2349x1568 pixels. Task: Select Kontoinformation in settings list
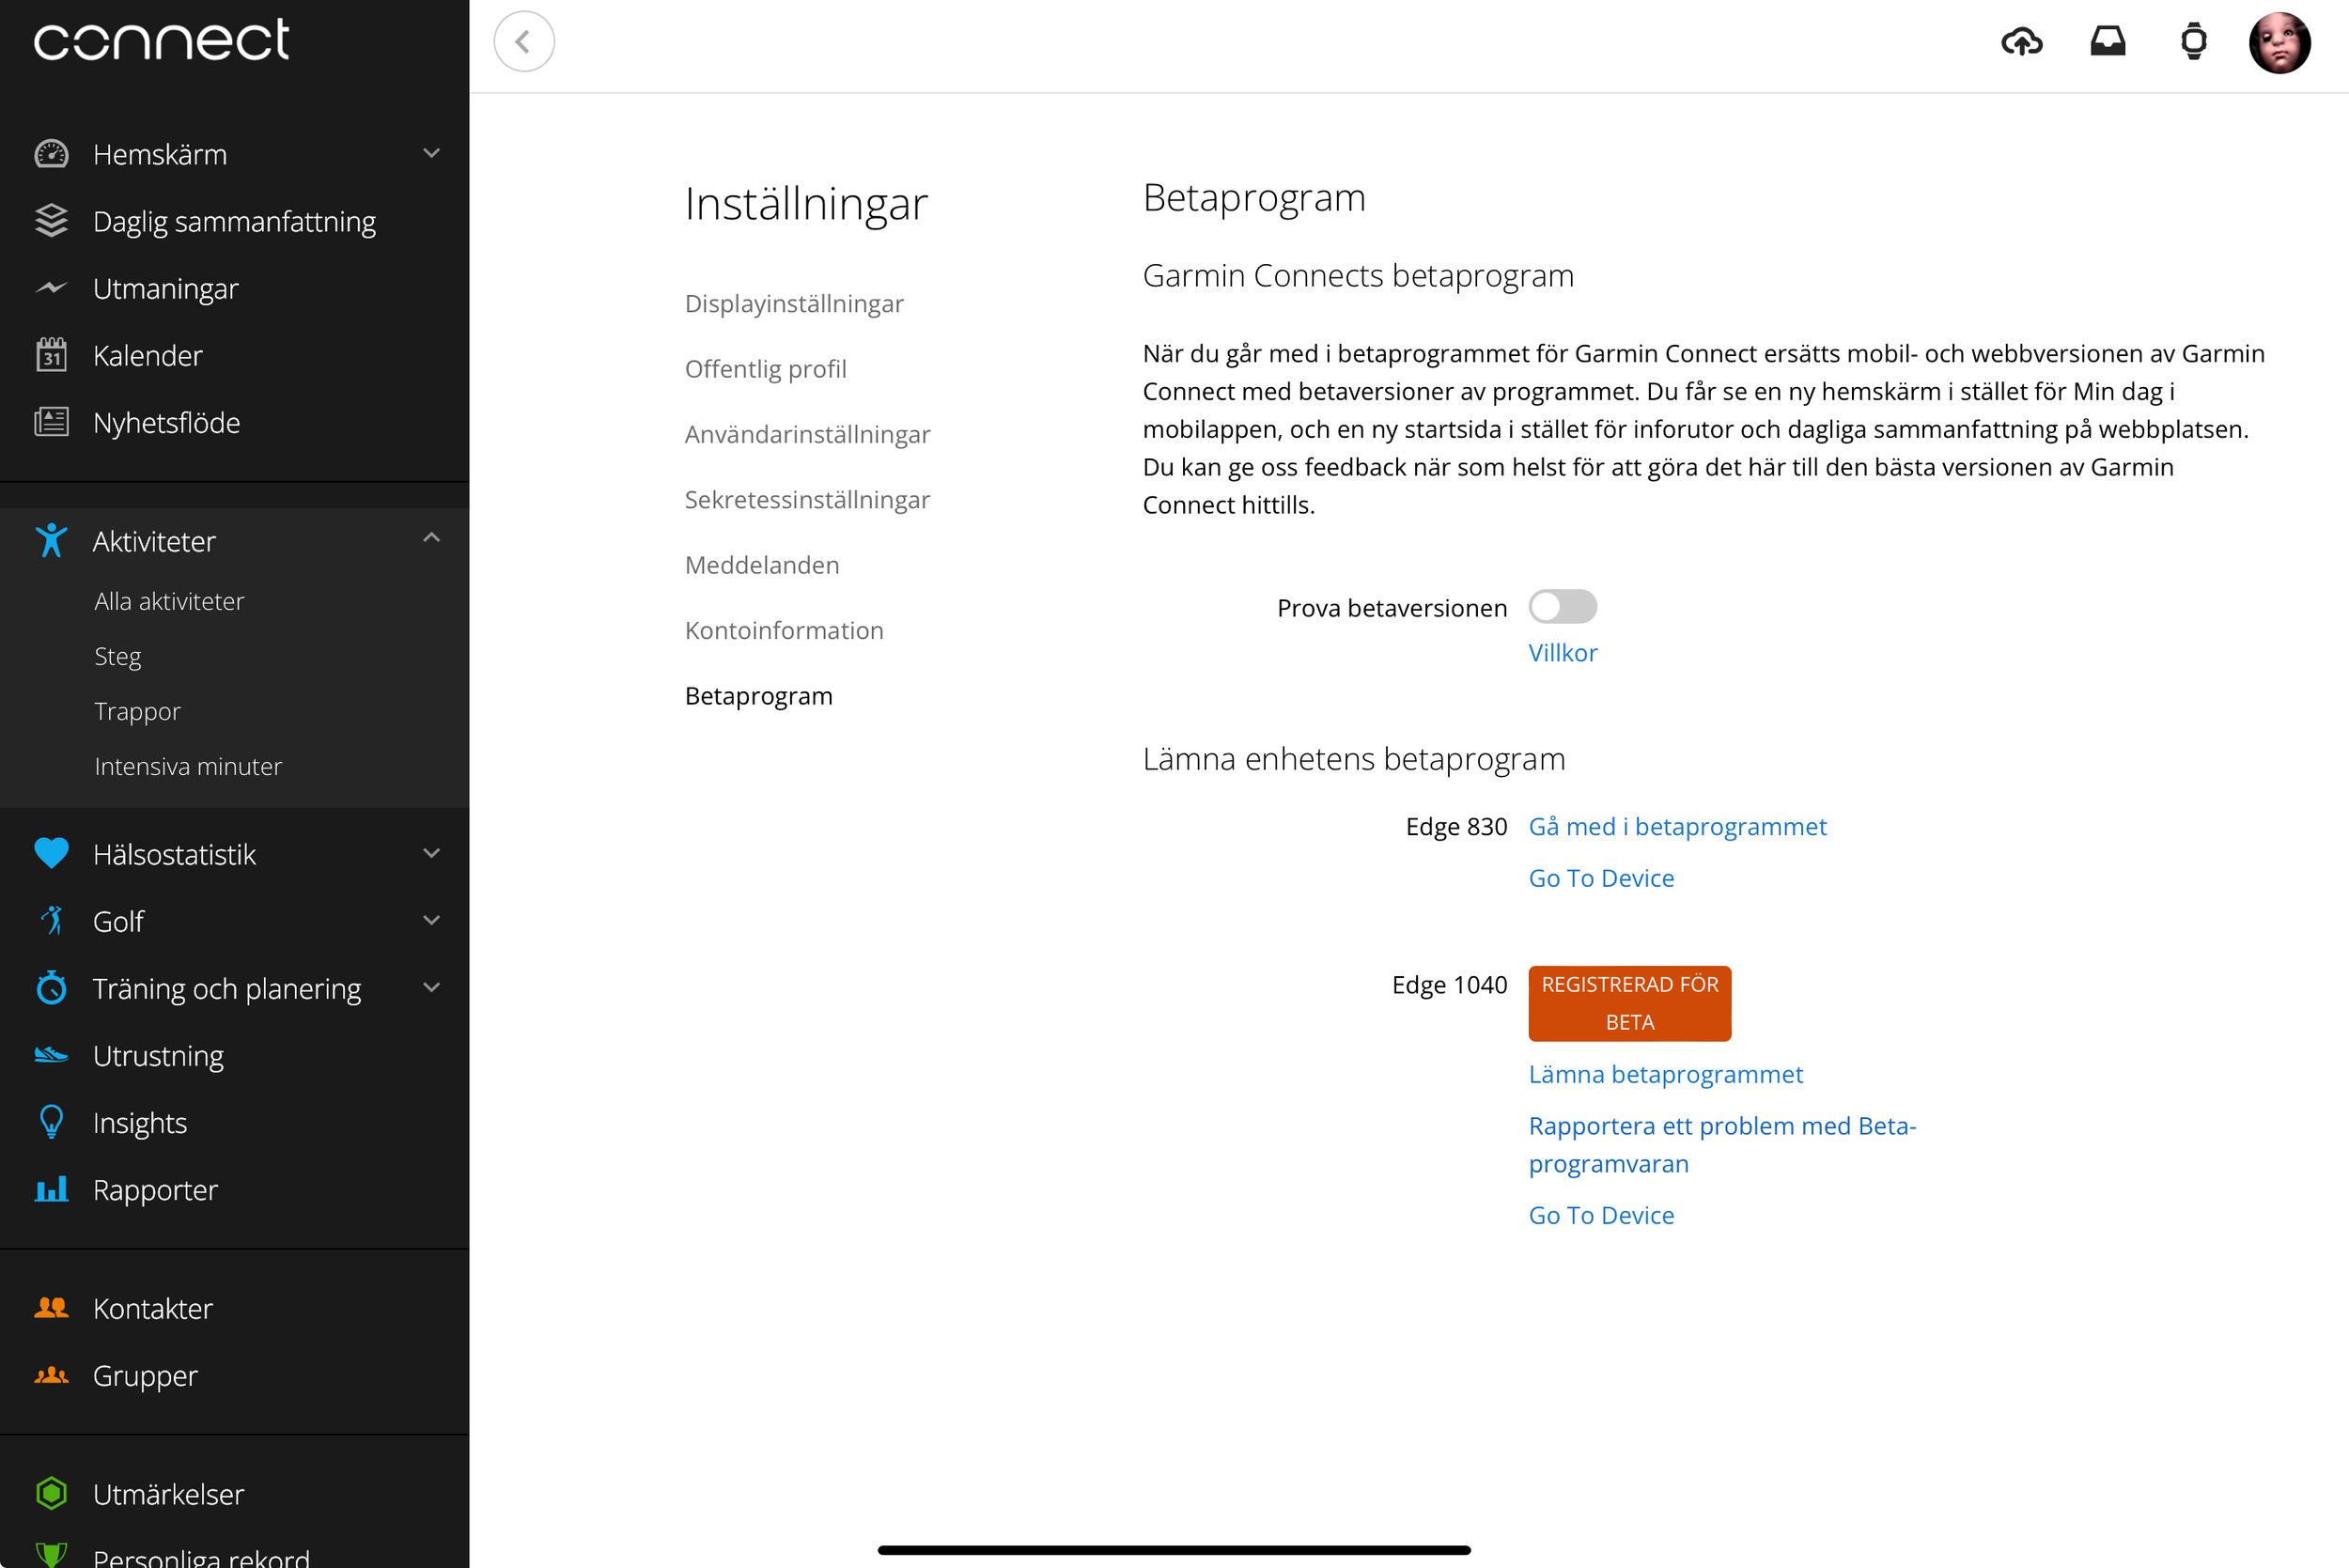[784, 631]
